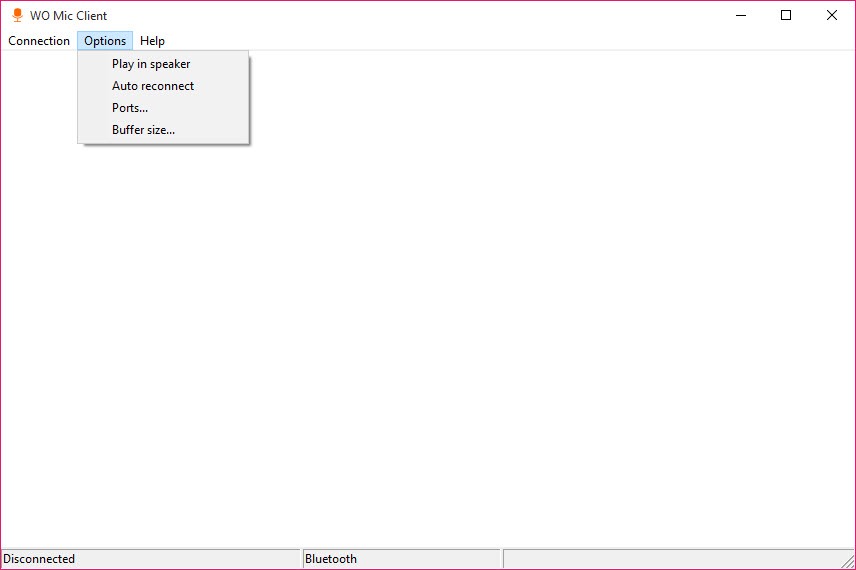This screenshot has width=856, height=570.
Task: Maximize the WO Mic Client window
Action: pos(786,15)
